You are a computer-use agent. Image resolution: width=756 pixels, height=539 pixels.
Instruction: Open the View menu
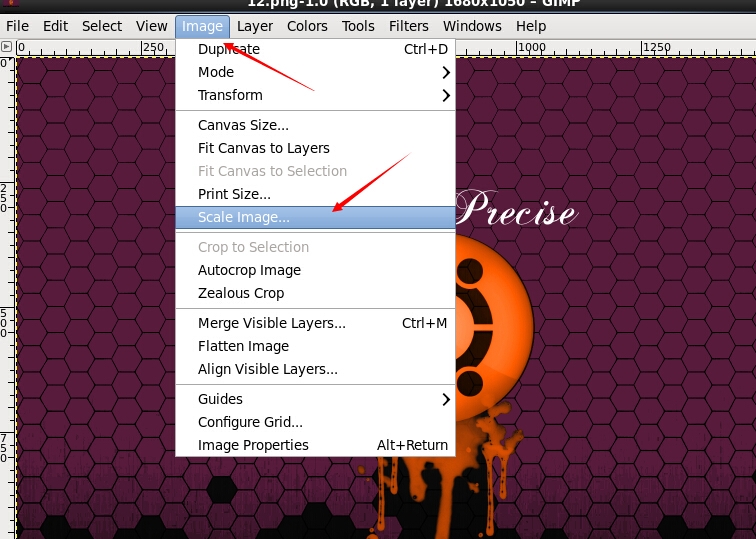click(x=151, y=26)
